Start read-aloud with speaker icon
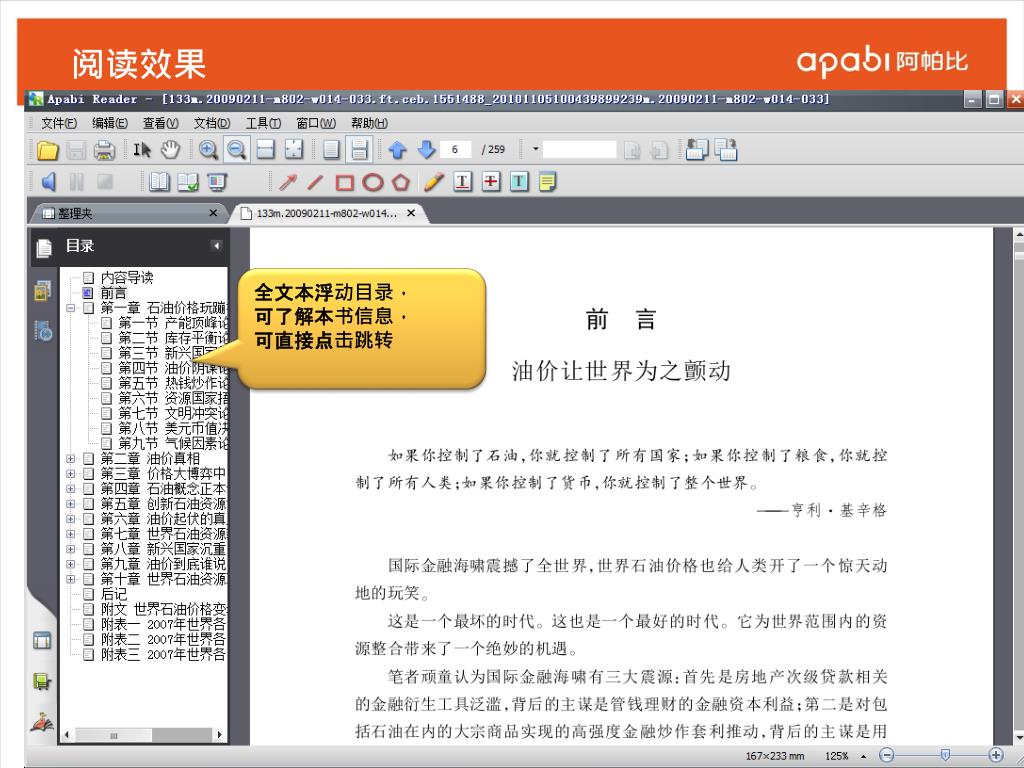The width and height of the screenshot is (1024, 768). (48, 182)
